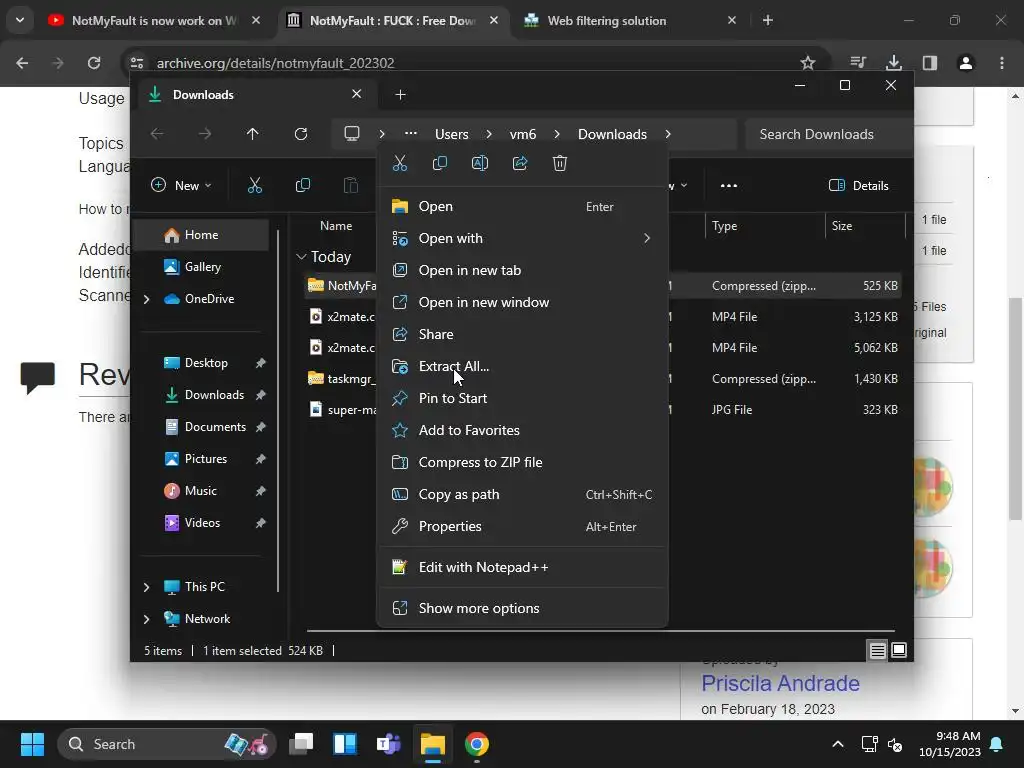The height and width of the screenshot is (768, 1024).
Task: Open Microsoft Teams from taskbar
Action: (389, 744)
